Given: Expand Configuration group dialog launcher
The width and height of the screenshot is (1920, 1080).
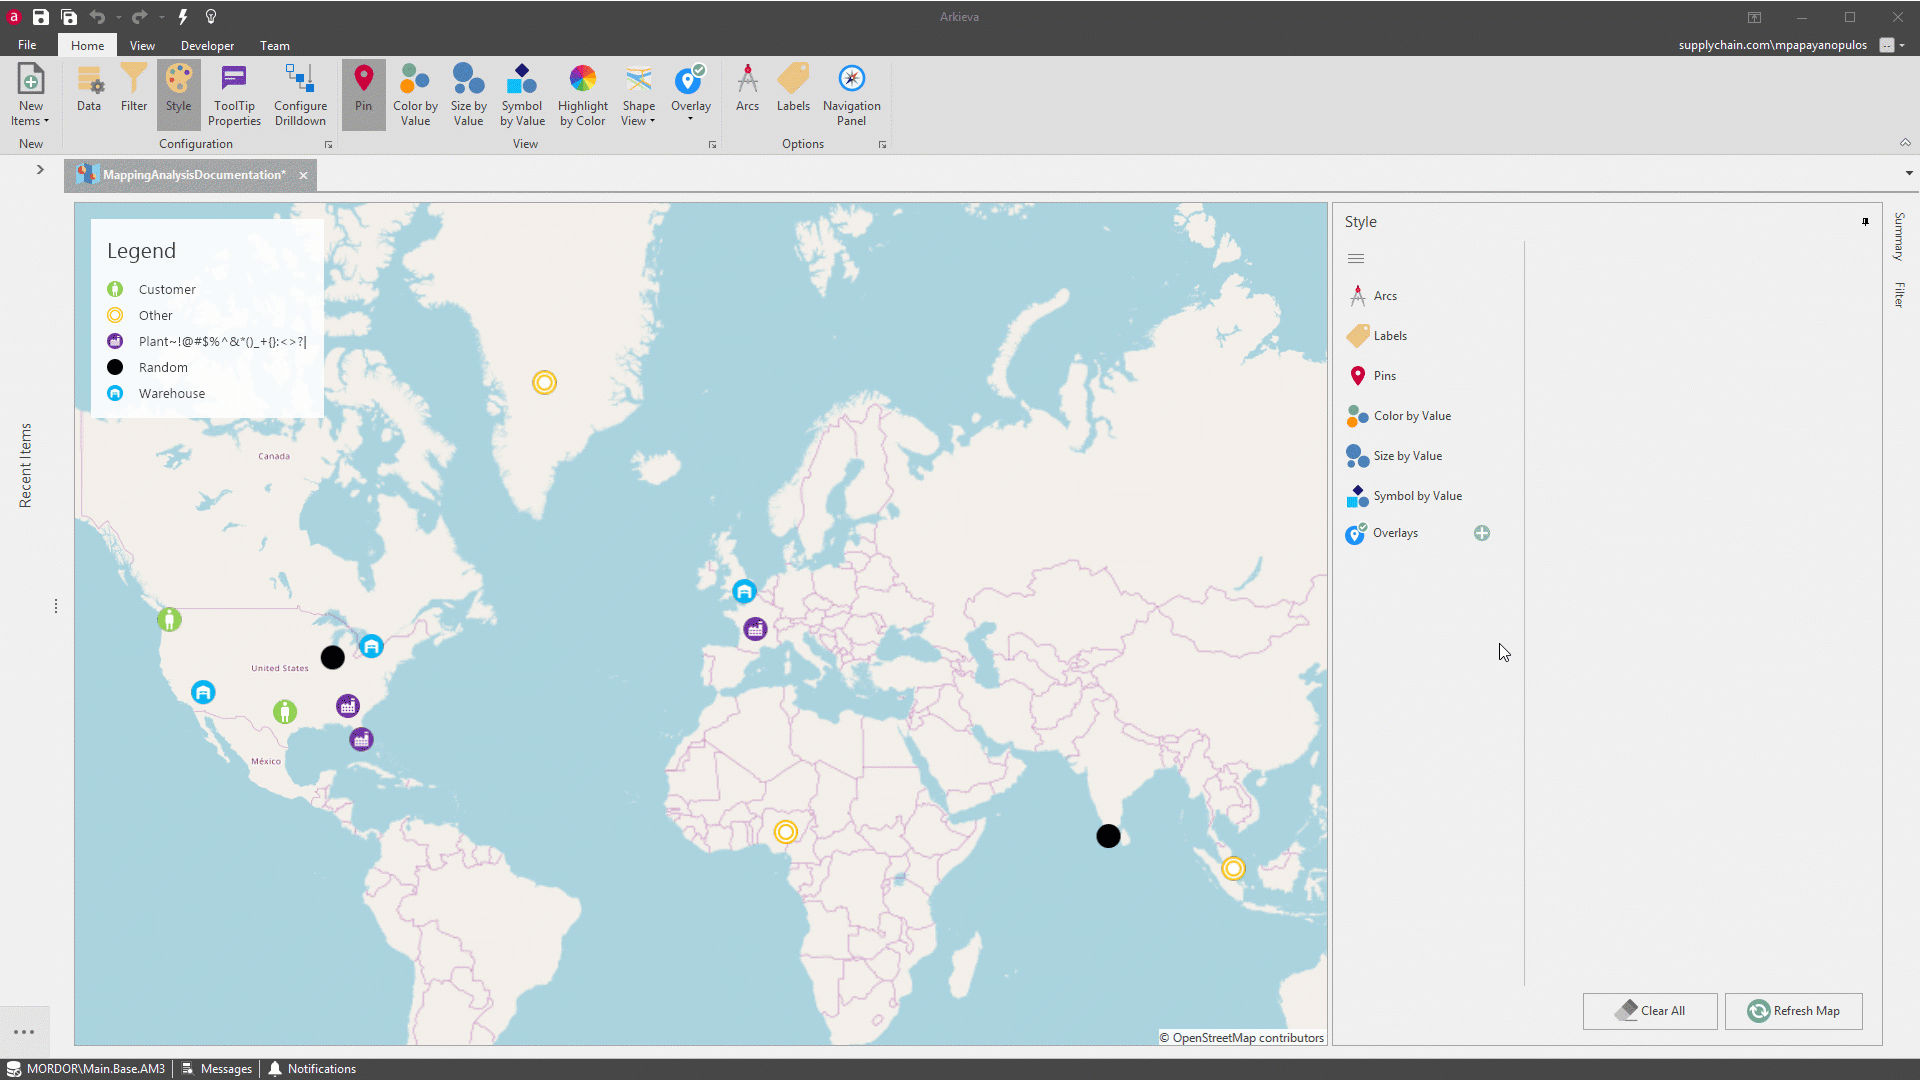Looking at the screenshot, I should pos(328,145).
